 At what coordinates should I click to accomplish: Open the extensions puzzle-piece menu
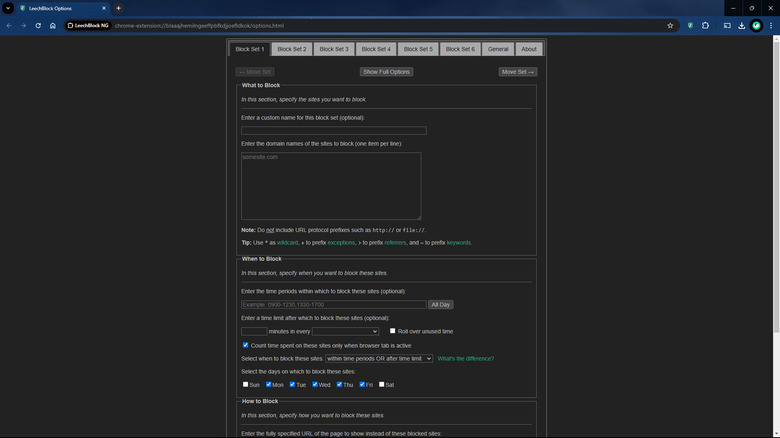coord(706,25)
